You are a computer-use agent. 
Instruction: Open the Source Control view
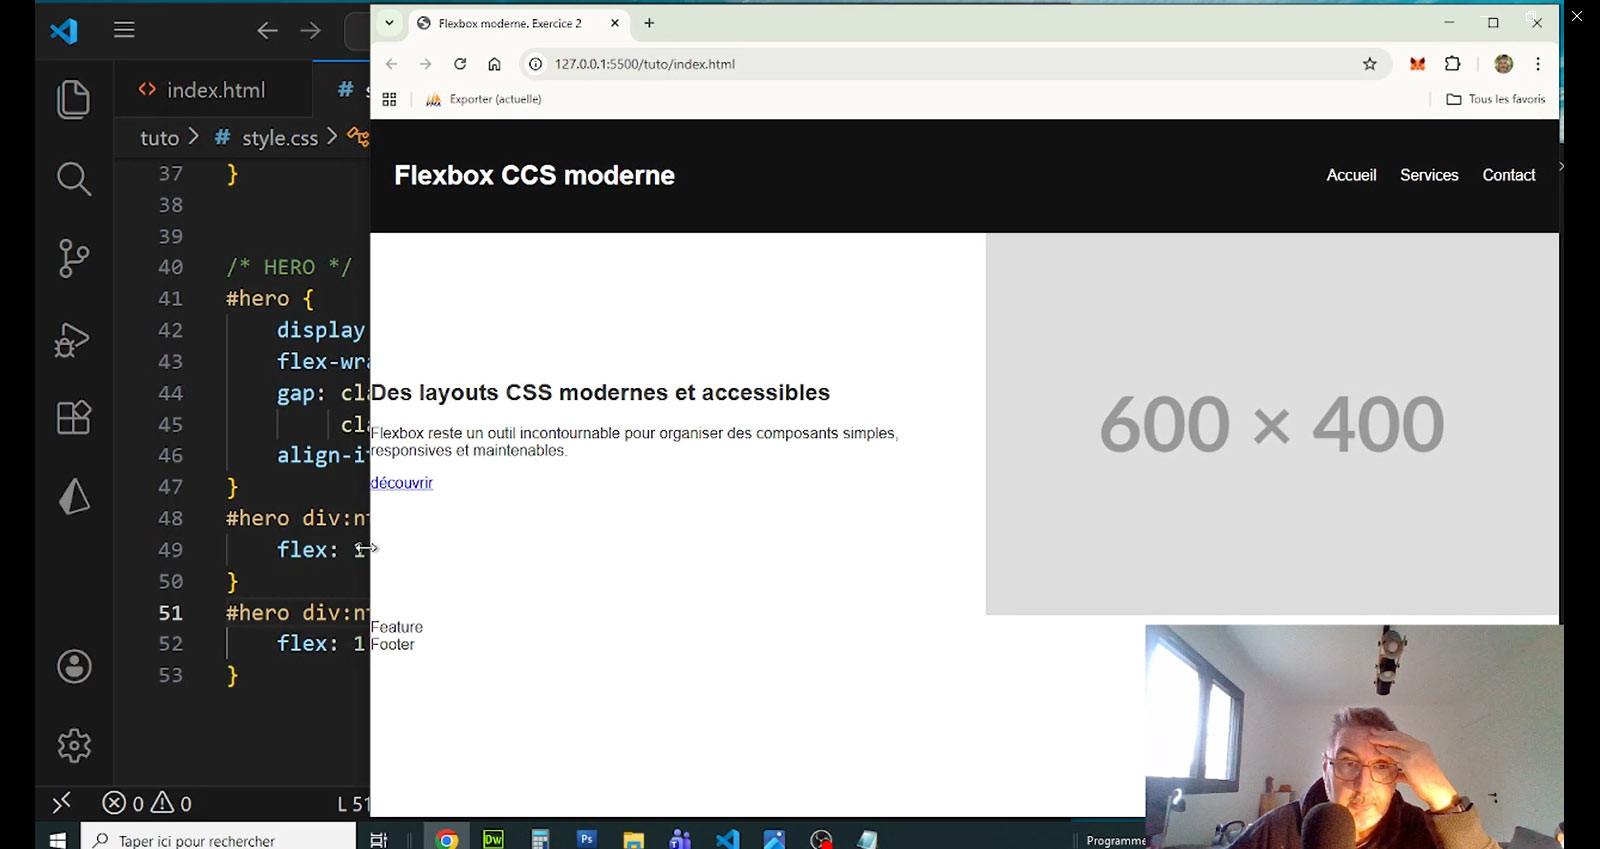tap(73, 258)
